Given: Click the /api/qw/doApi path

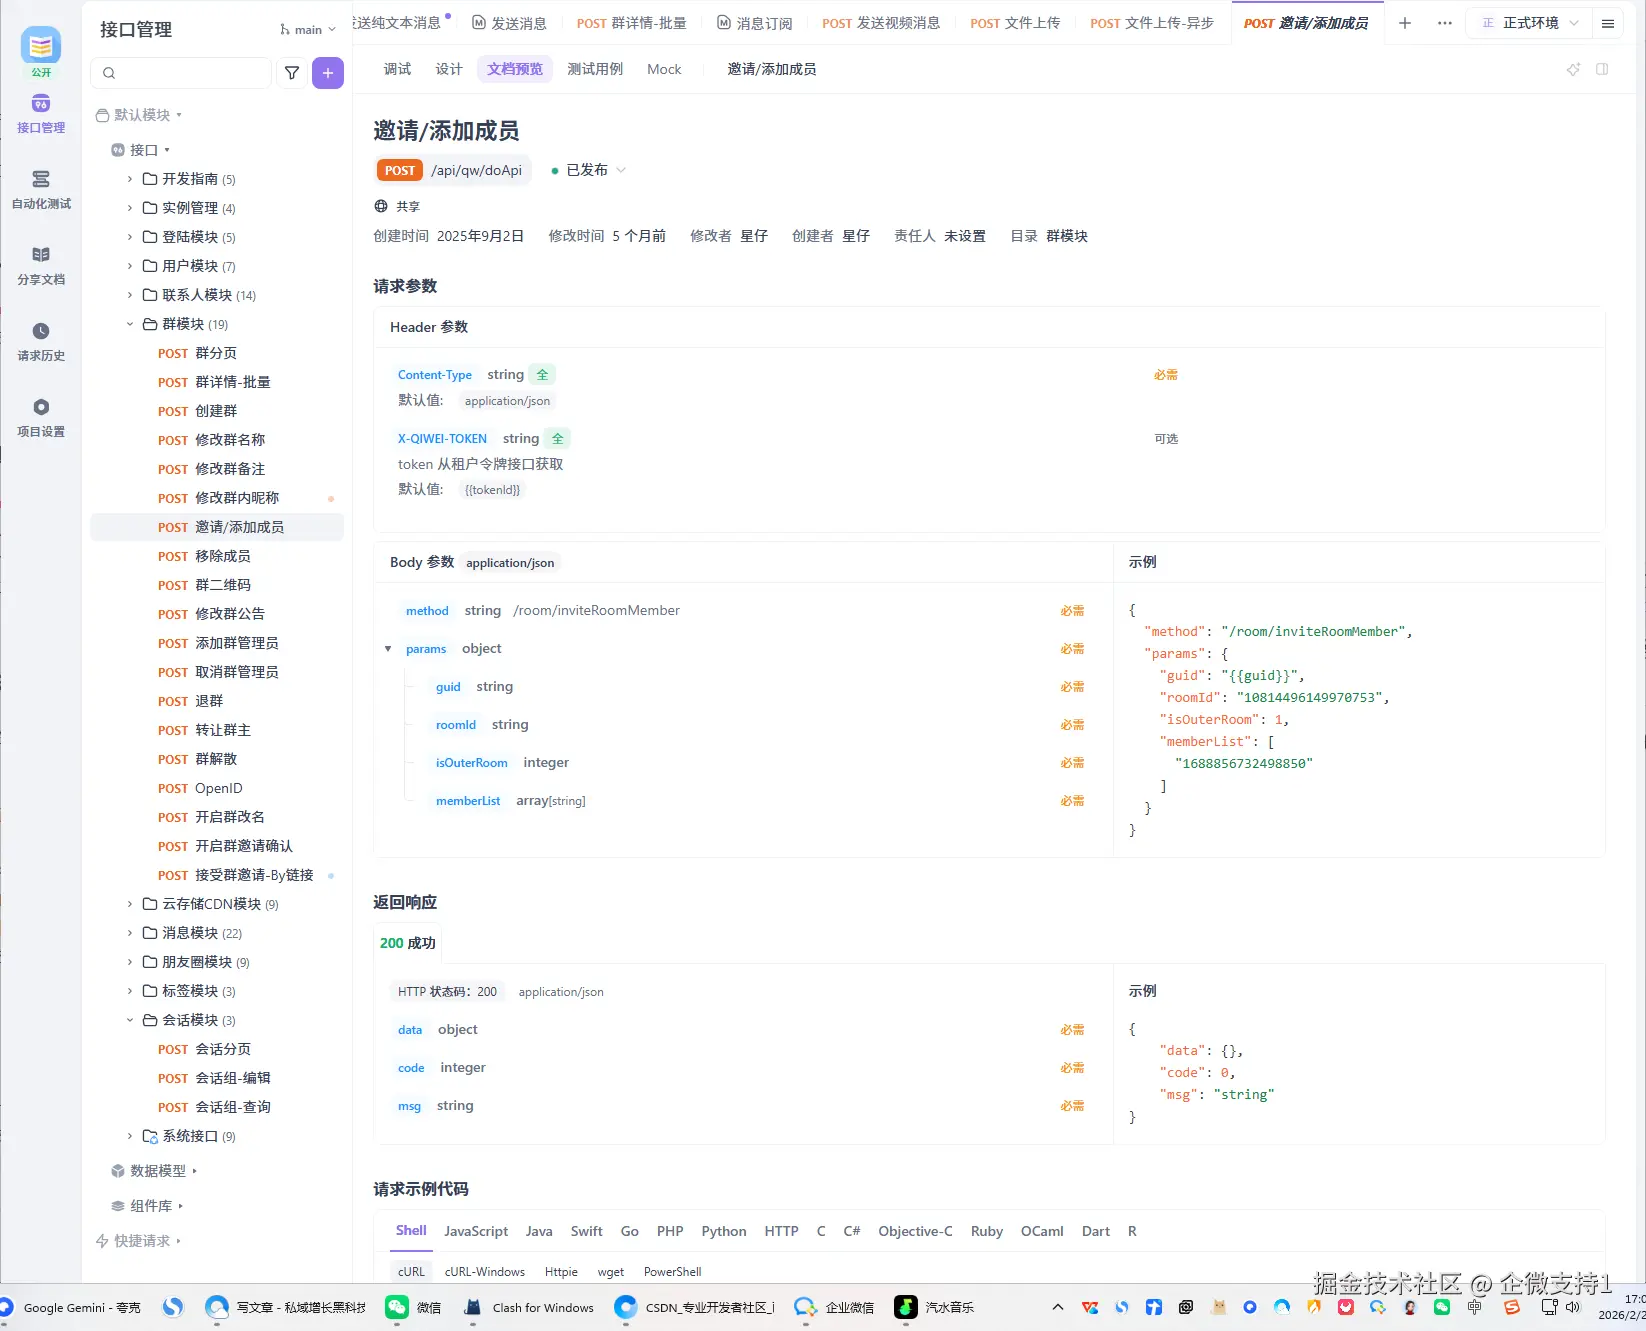Looking at the screenshot, I should tap(476, 170).
